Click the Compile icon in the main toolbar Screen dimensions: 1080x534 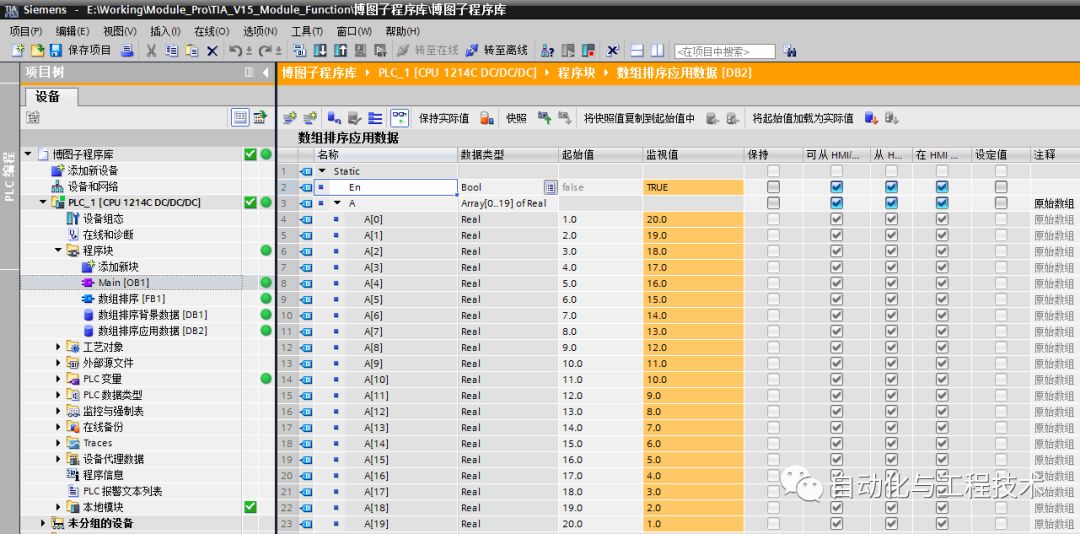pos(300,50)
